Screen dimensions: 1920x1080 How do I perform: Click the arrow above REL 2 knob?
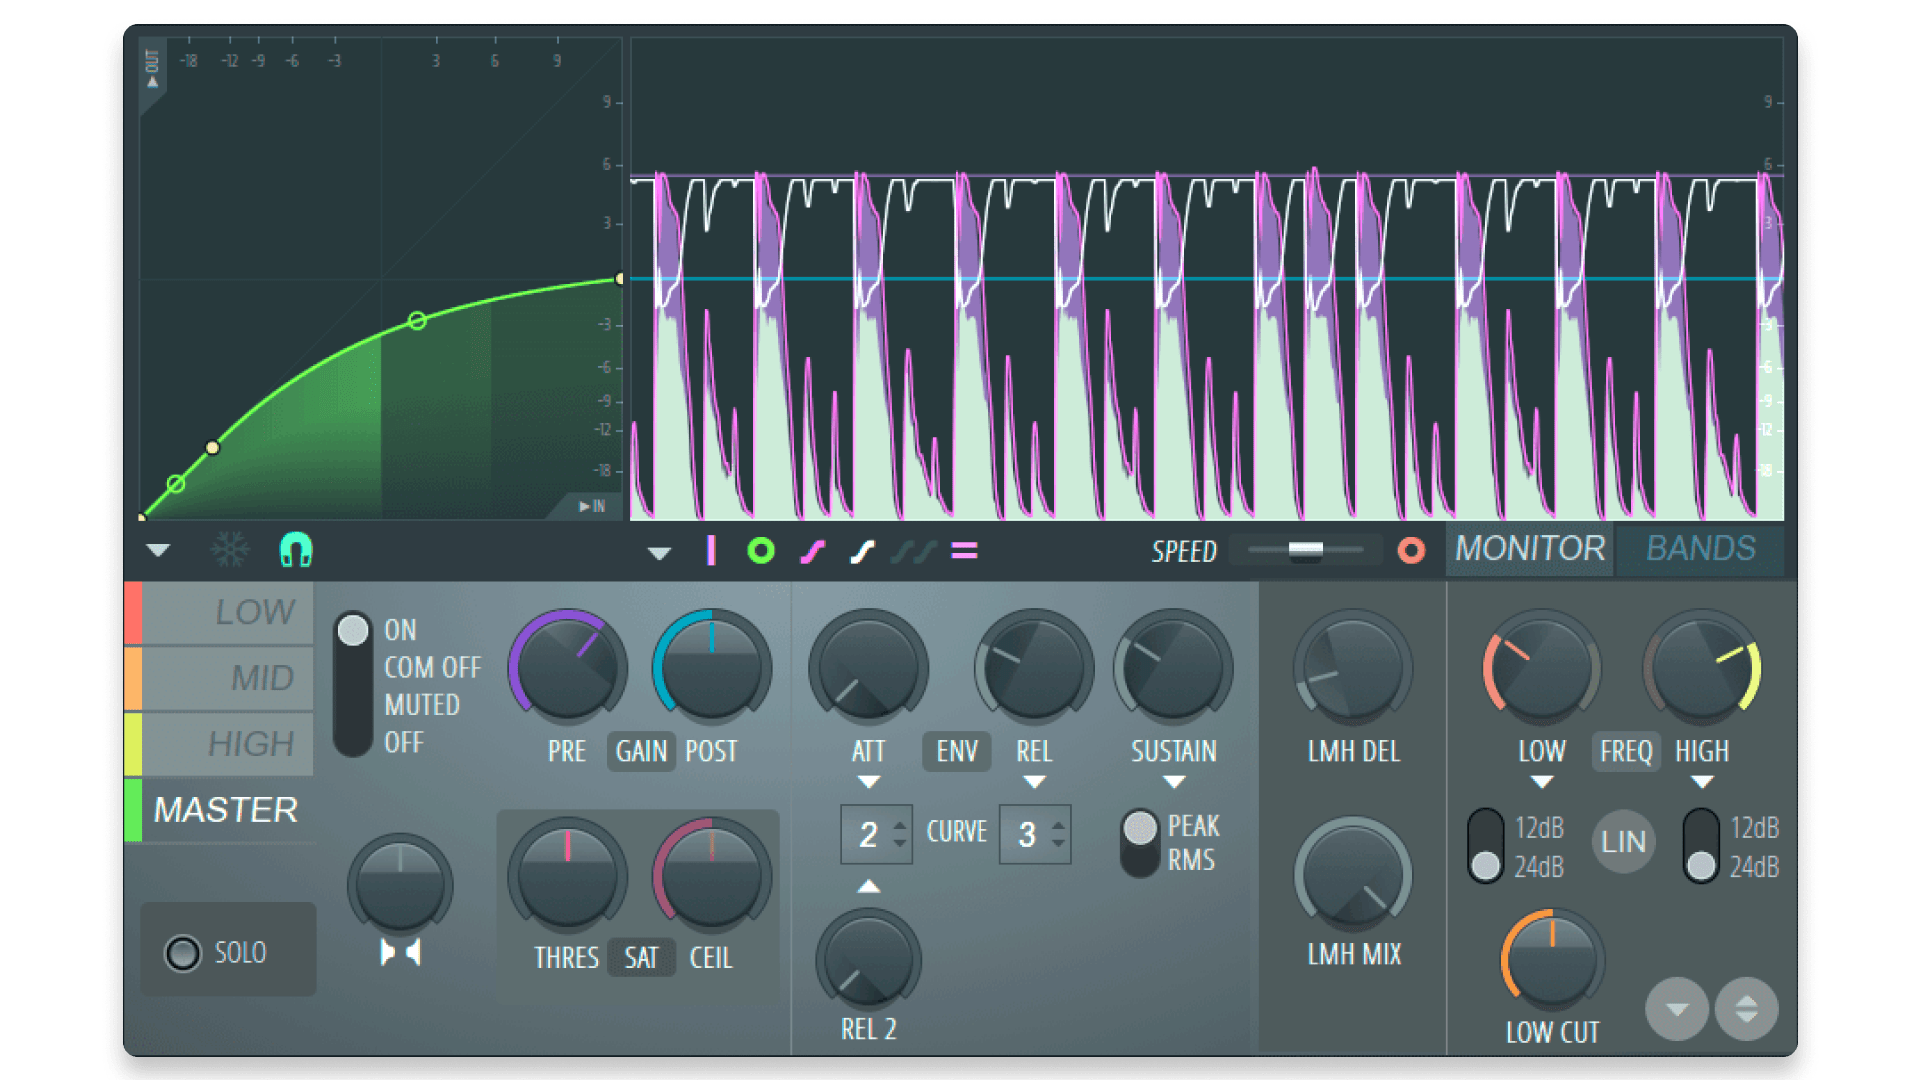(x=868, y=887)
